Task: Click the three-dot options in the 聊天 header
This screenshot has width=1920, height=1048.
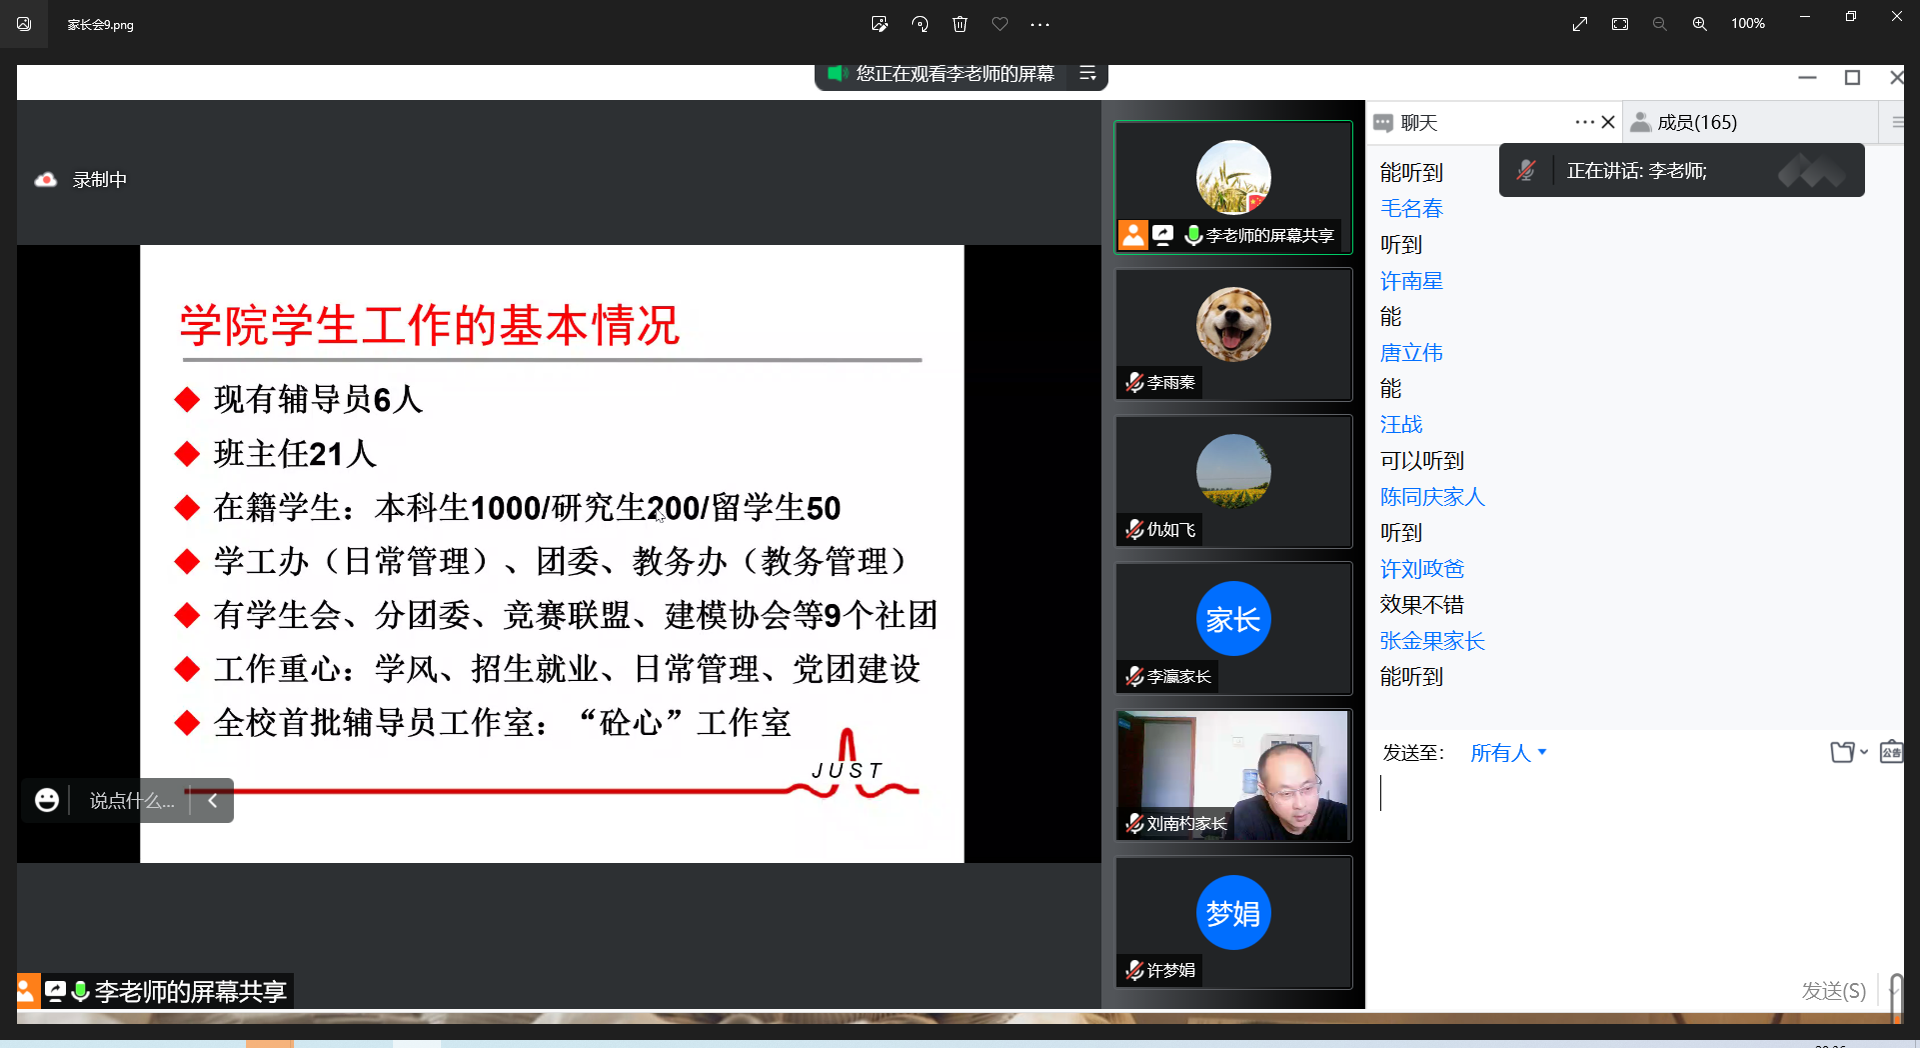Action: pyautogui.click(x=1584, y=122)
